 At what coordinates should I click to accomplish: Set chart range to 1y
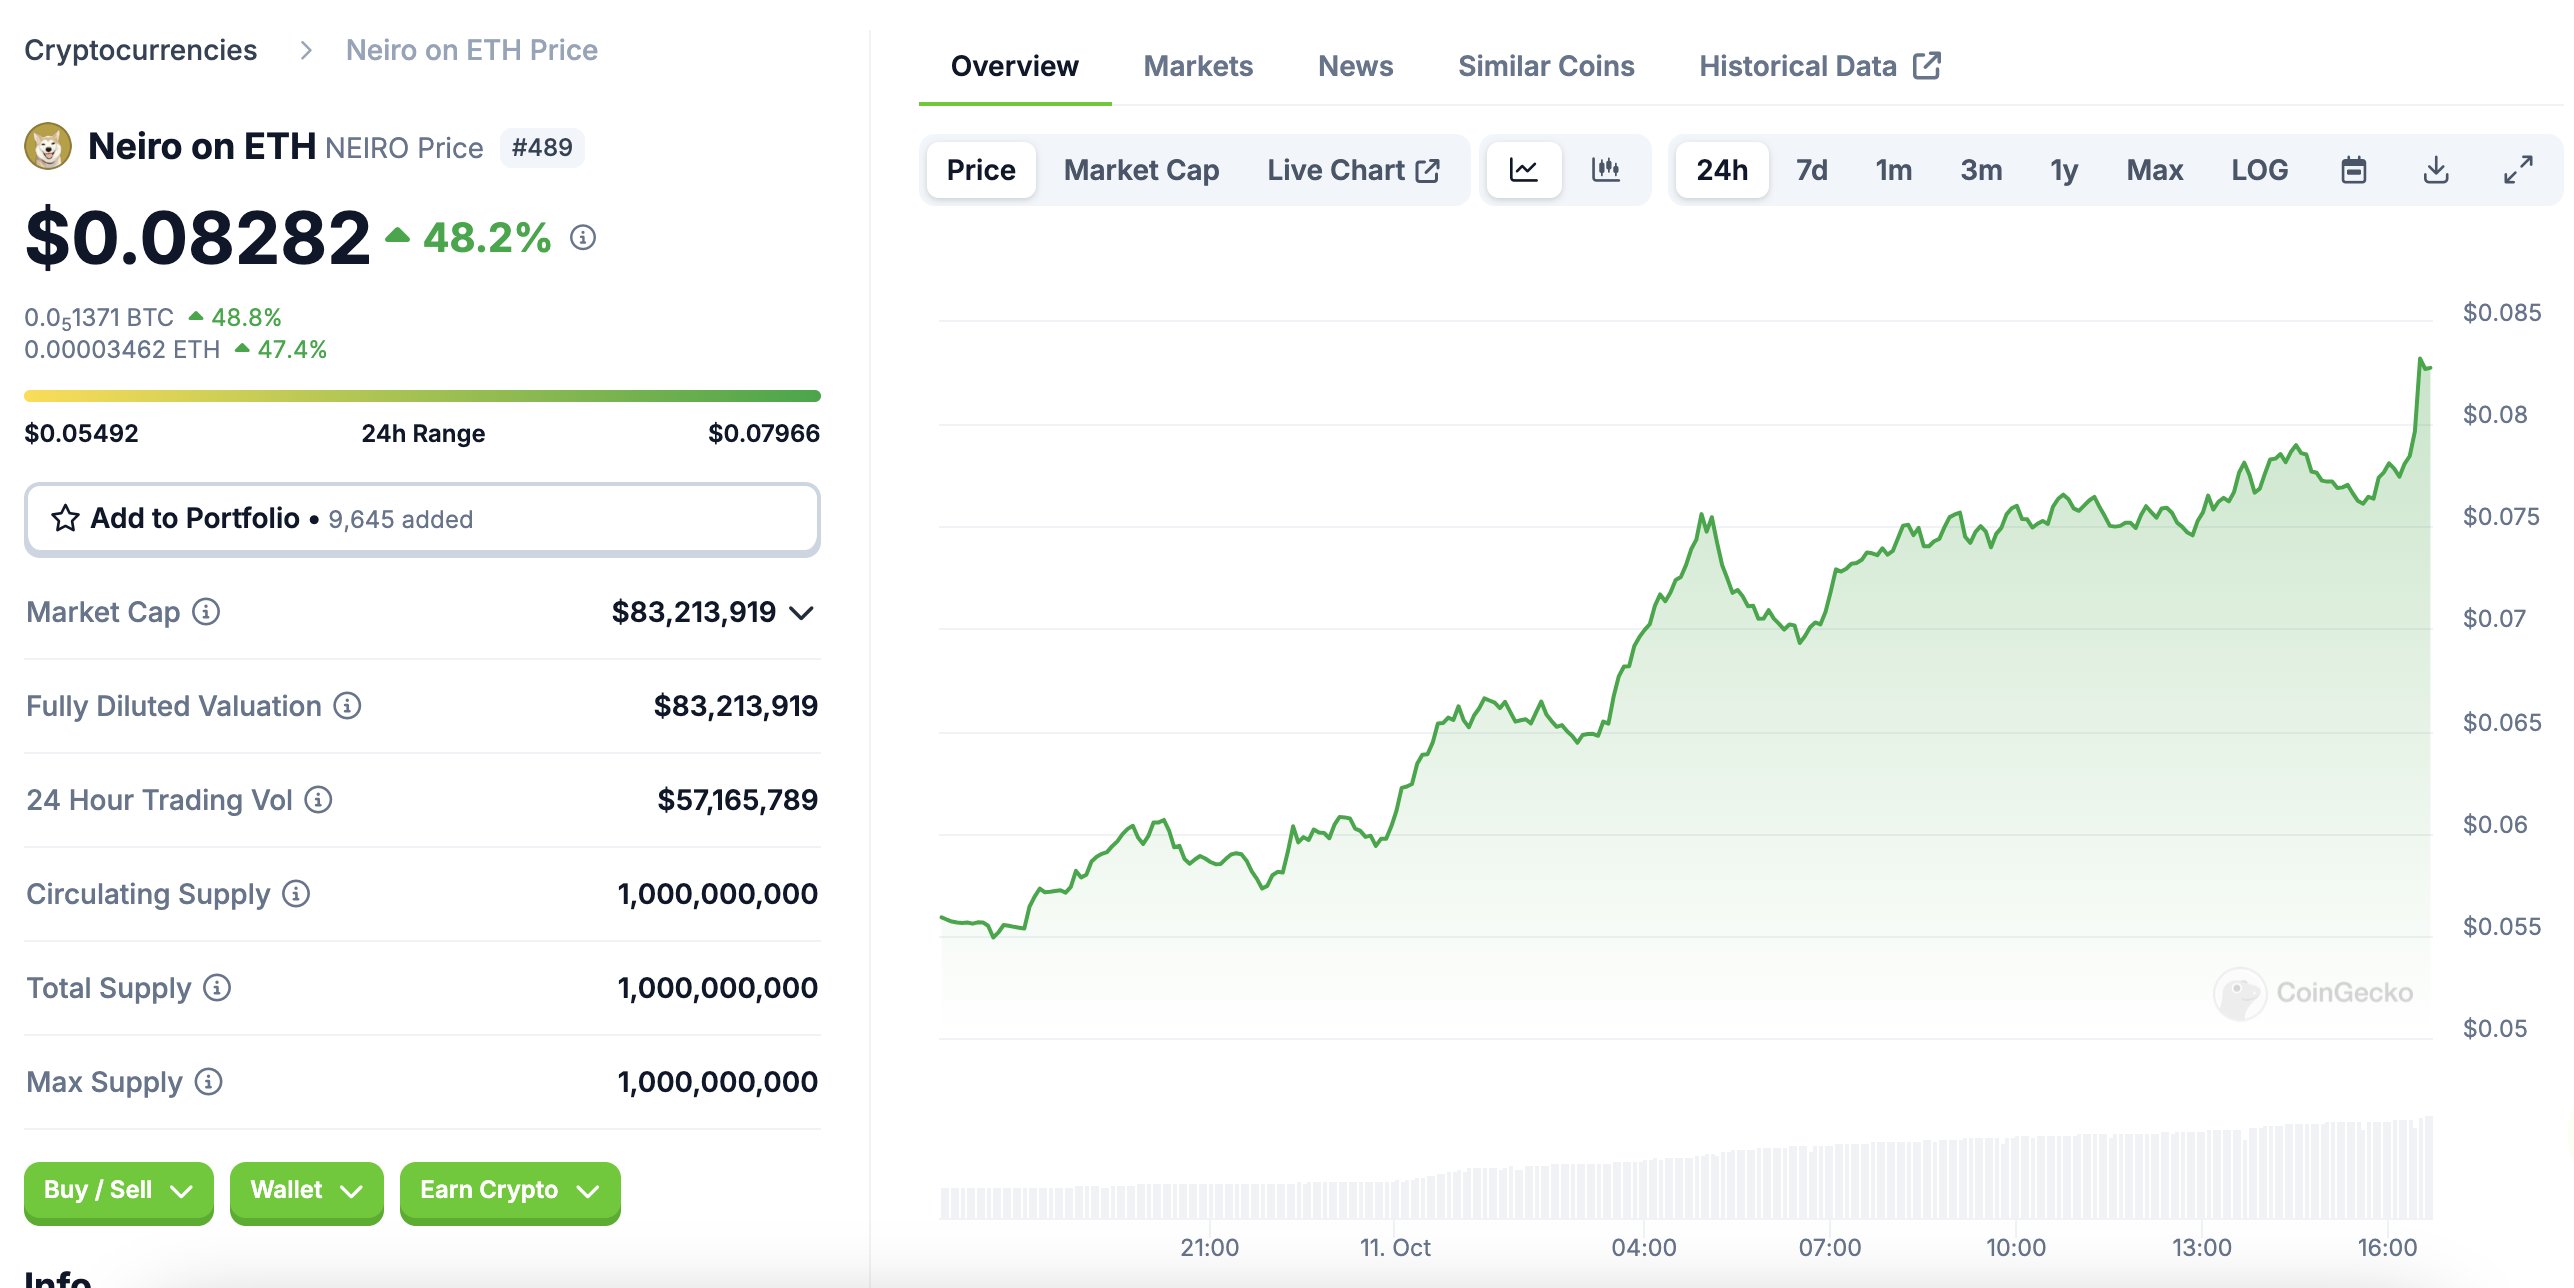2064,170
